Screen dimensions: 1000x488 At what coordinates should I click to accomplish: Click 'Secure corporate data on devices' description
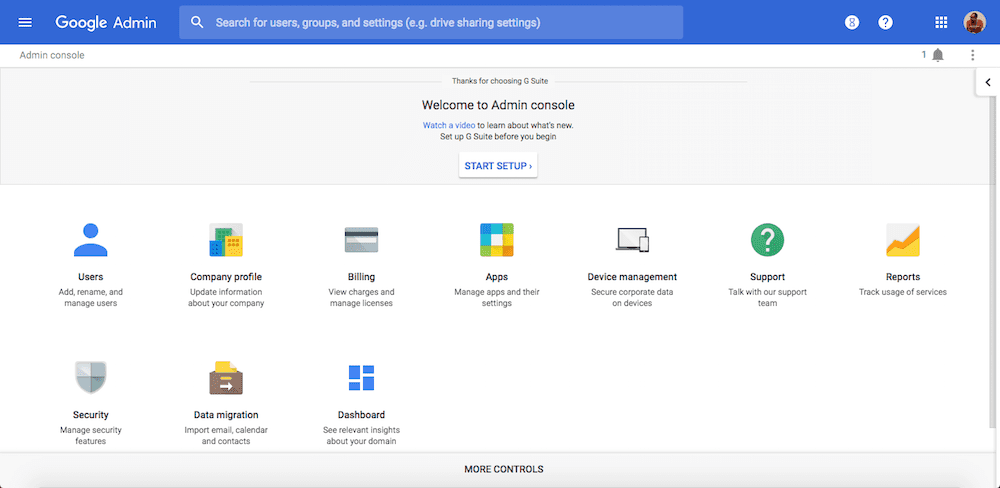click(632, 298)
